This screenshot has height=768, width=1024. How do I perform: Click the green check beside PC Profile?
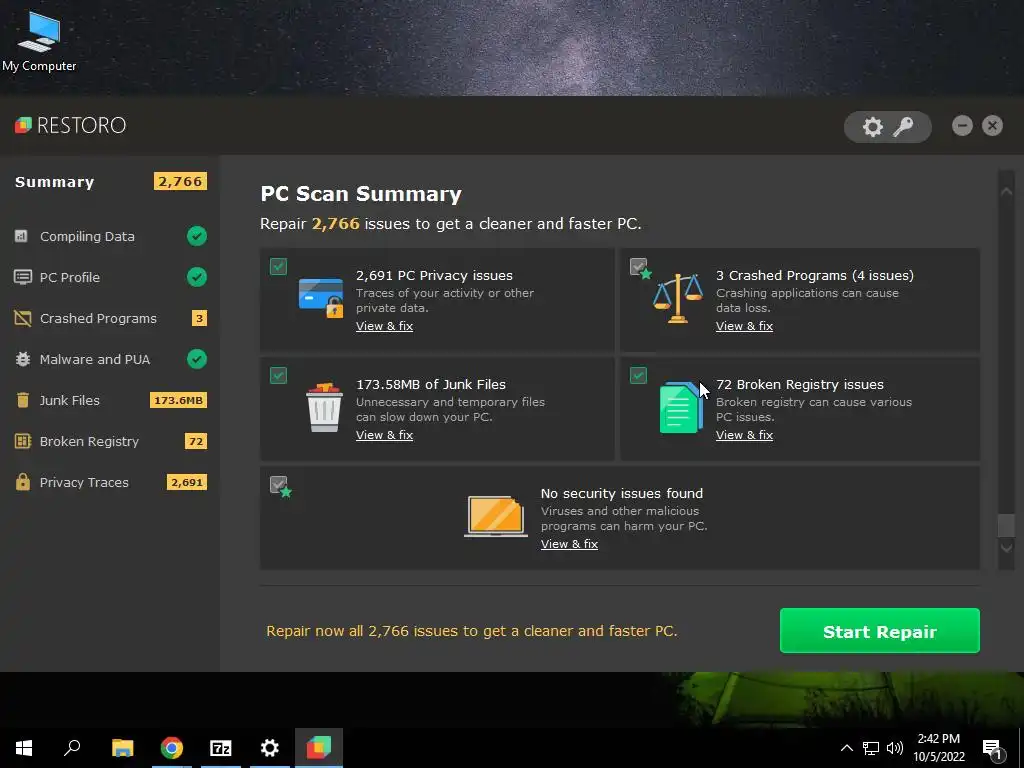197,277
